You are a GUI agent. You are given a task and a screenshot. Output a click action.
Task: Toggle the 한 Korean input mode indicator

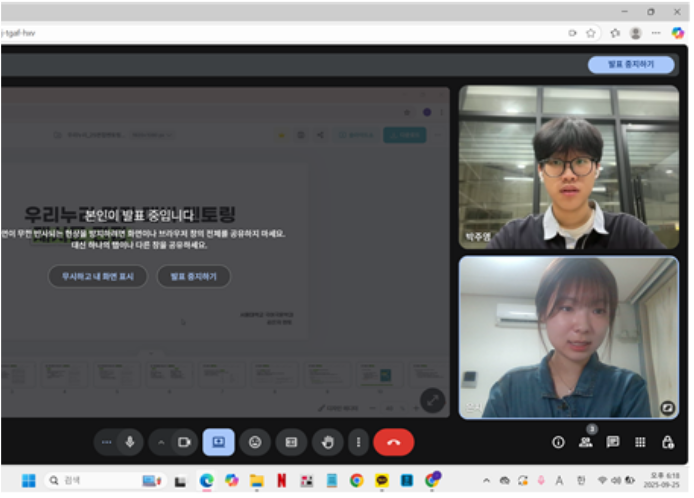coord(581,480)
